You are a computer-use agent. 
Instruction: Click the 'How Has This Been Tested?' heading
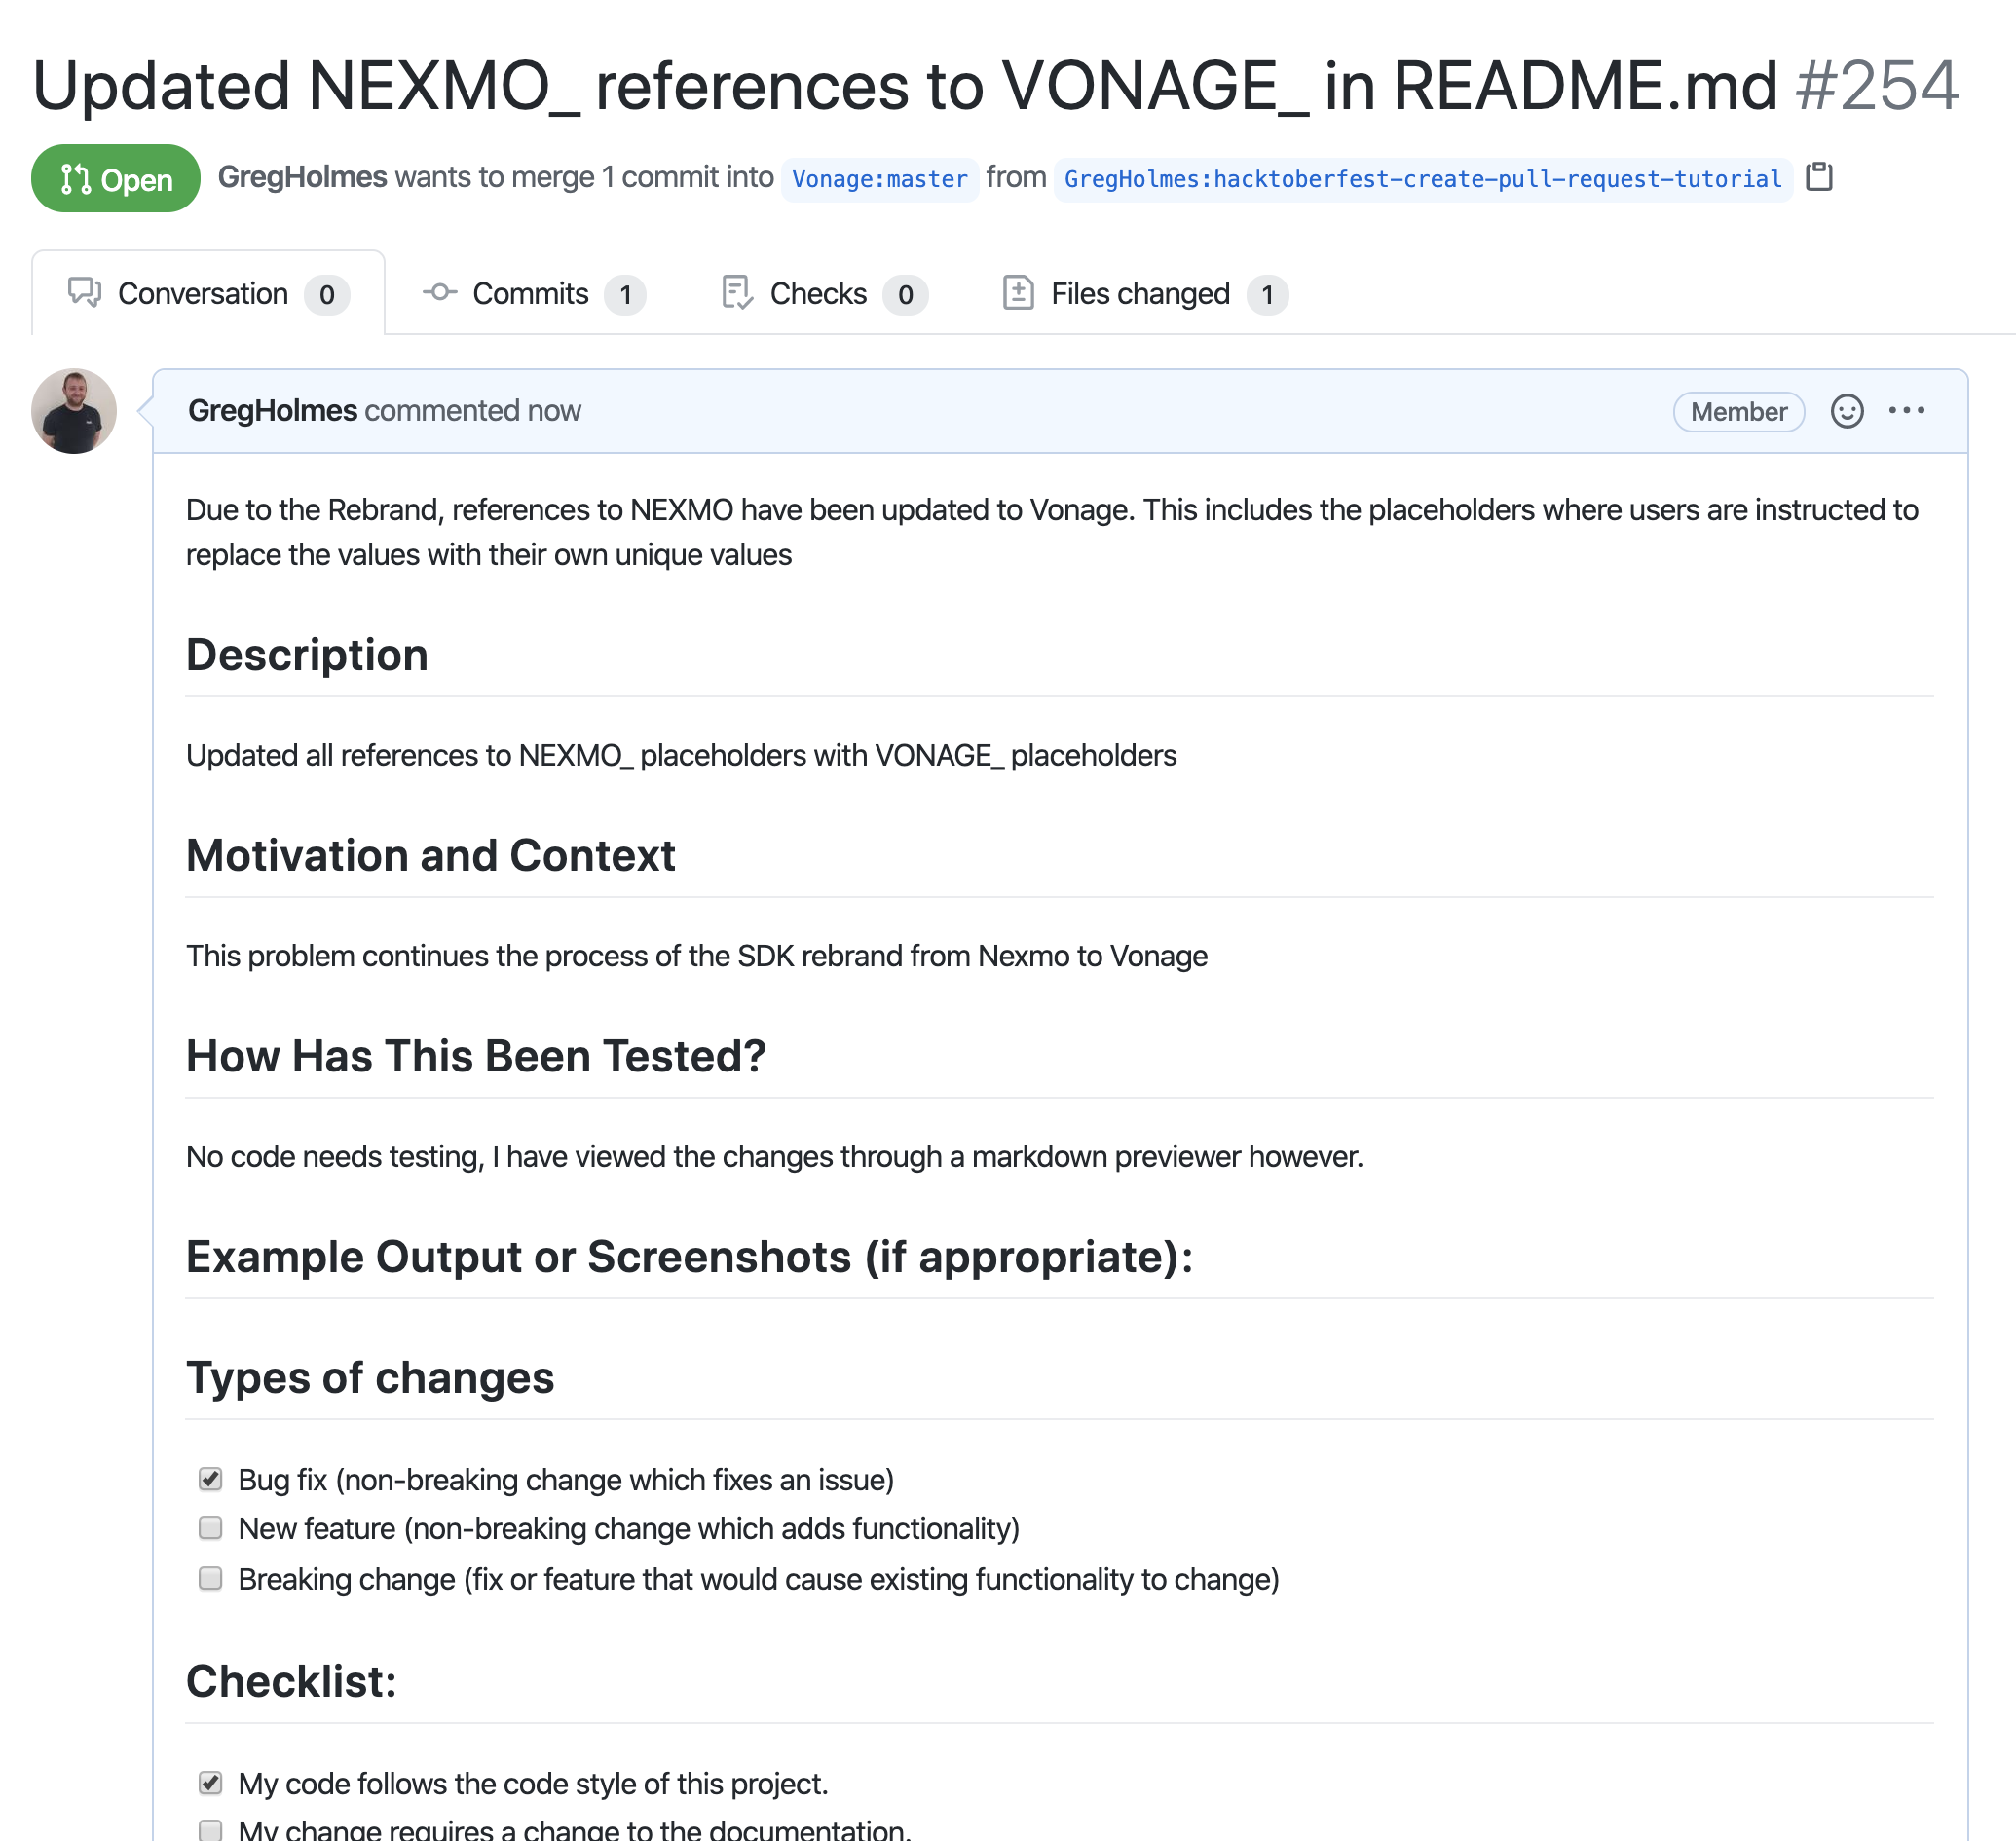pyautogui.click(x=476, y=1057)
